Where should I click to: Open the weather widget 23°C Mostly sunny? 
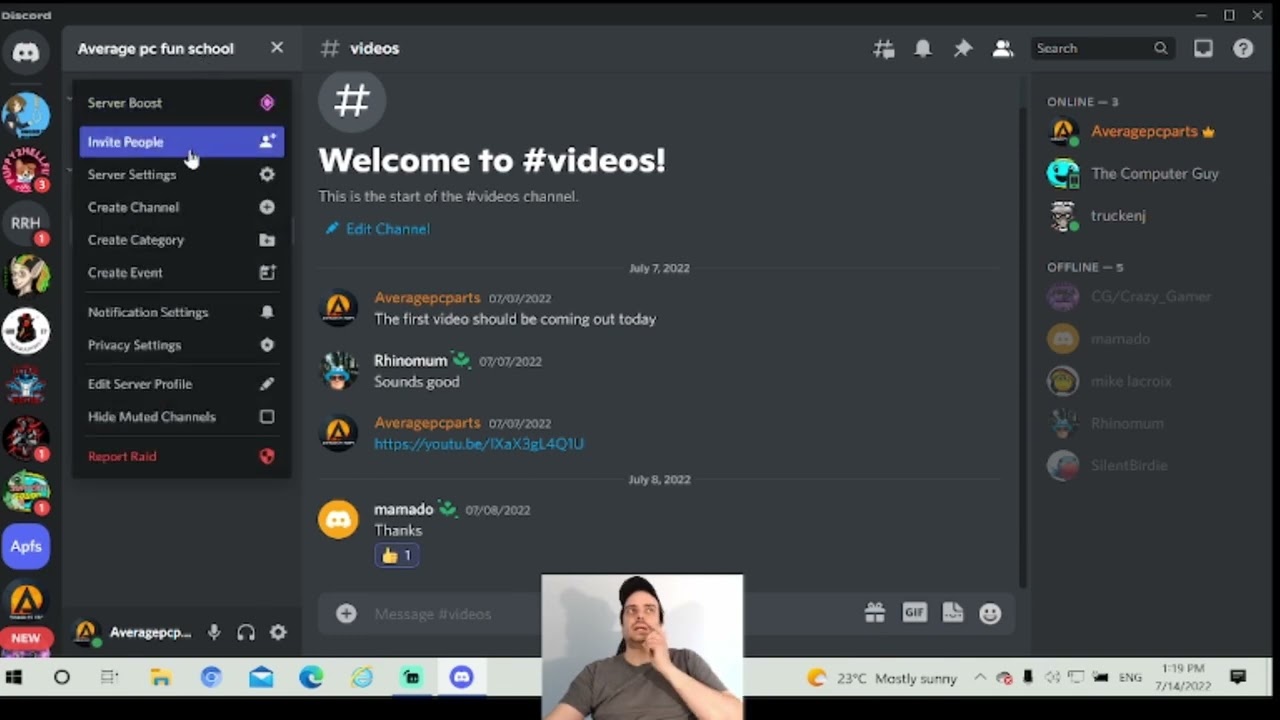882,678
